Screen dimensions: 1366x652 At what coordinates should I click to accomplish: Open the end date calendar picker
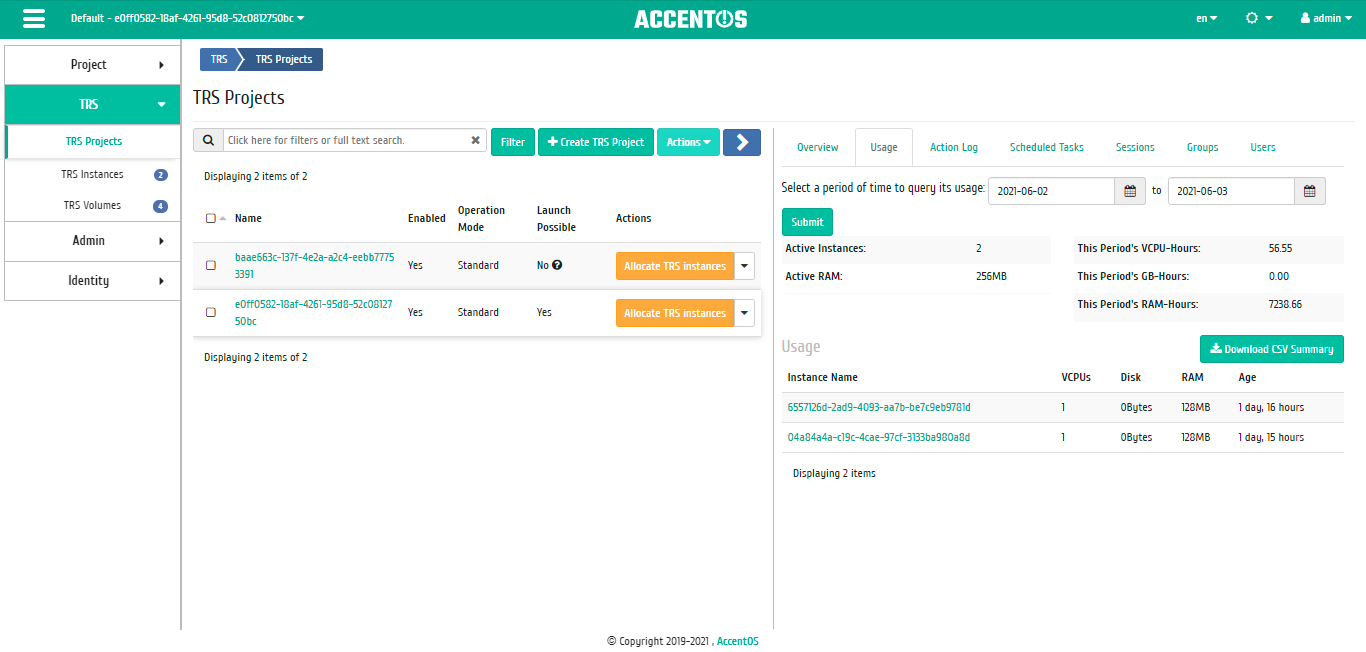tap(1310, 191)
